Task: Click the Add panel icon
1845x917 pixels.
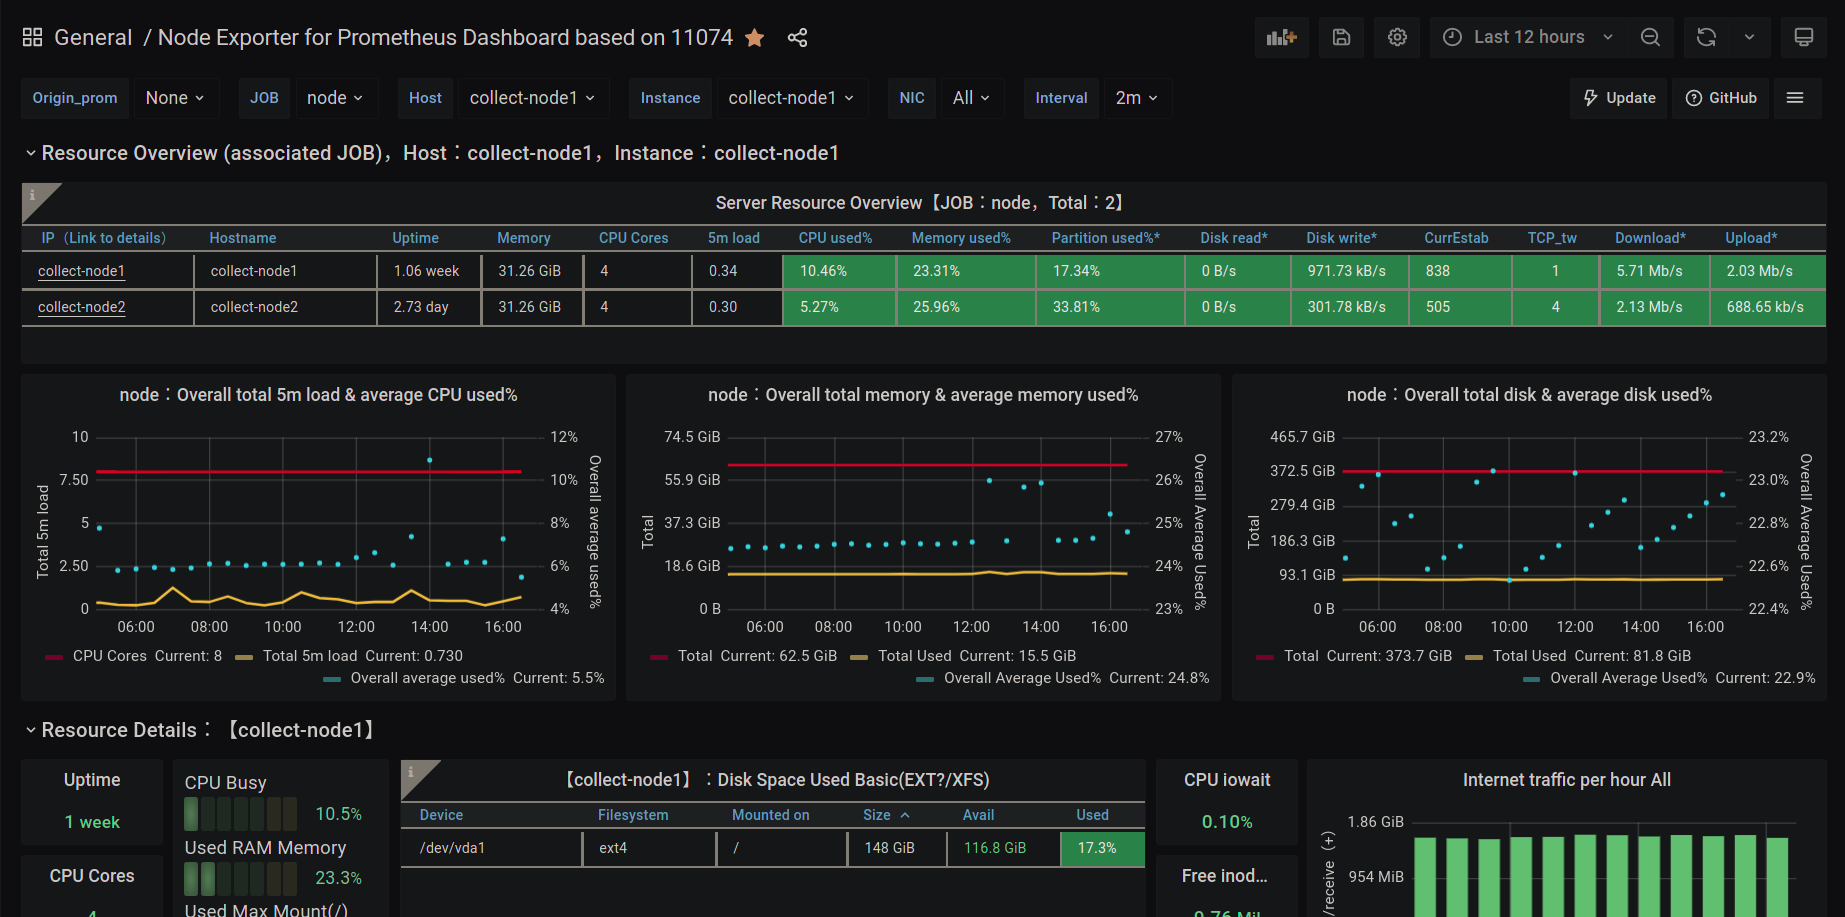Action: pos(1281,37)
